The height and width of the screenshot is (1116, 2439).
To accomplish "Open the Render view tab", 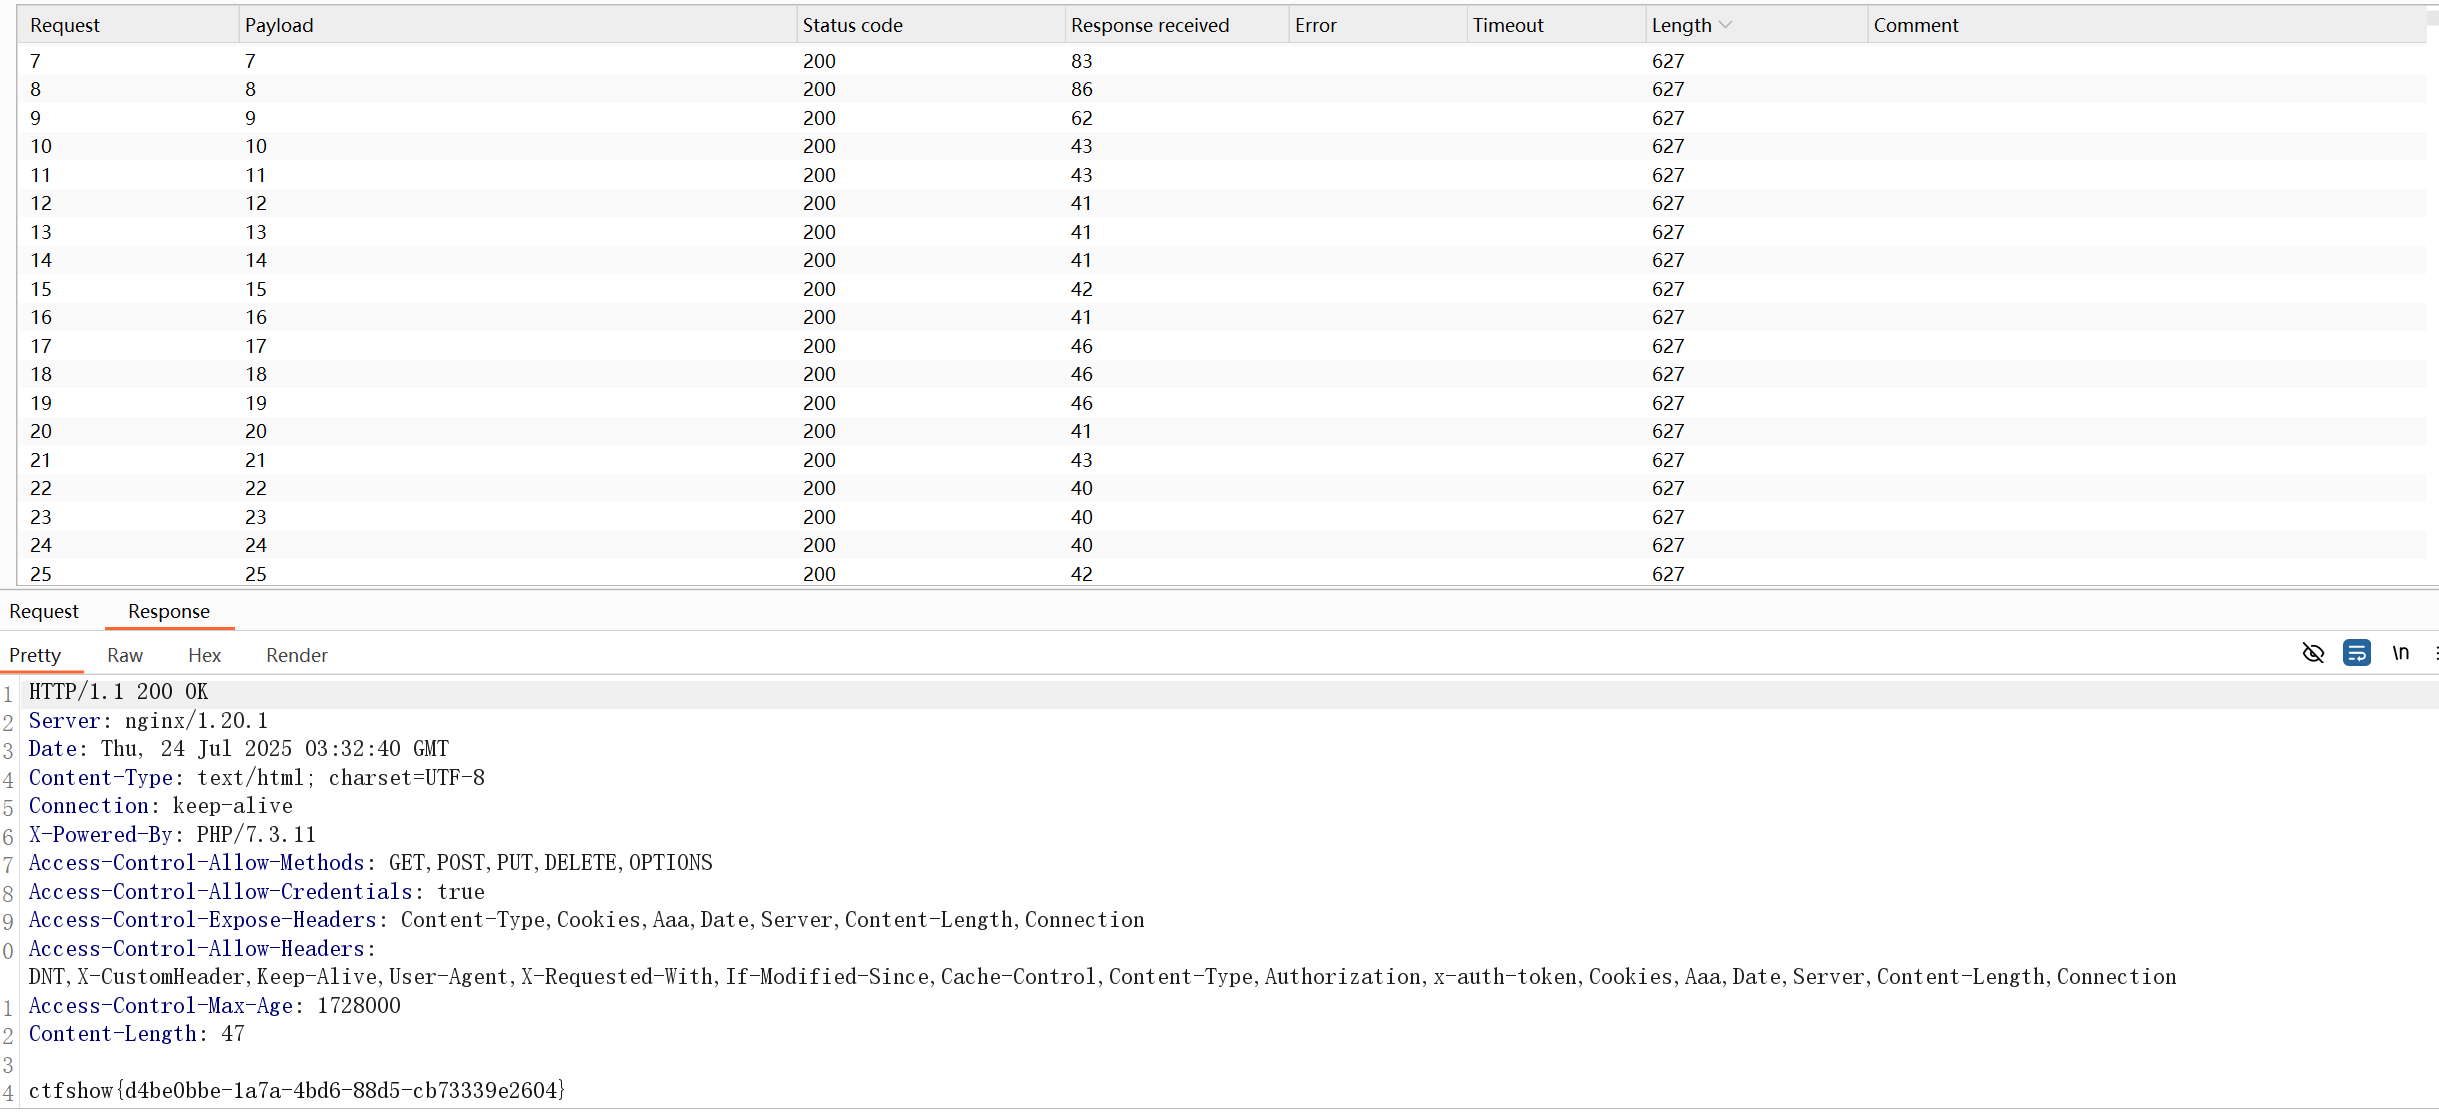I will point(296,655).
